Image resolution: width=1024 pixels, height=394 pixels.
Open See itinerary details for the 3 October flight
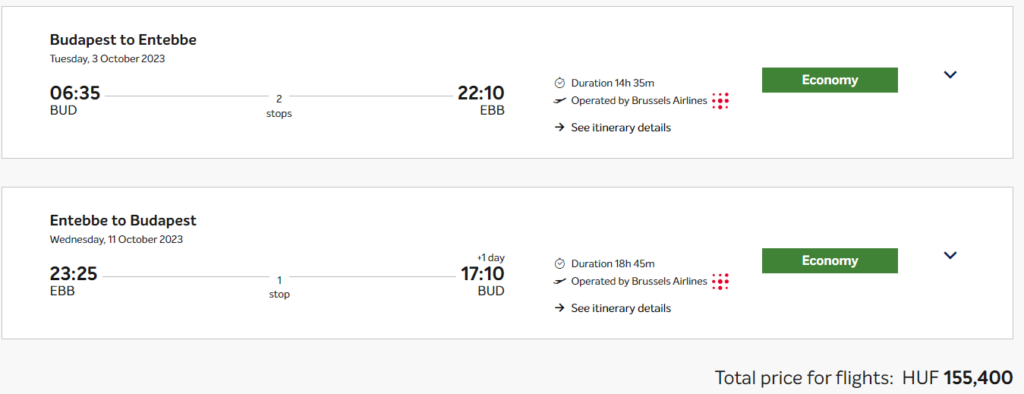[620, 127]
